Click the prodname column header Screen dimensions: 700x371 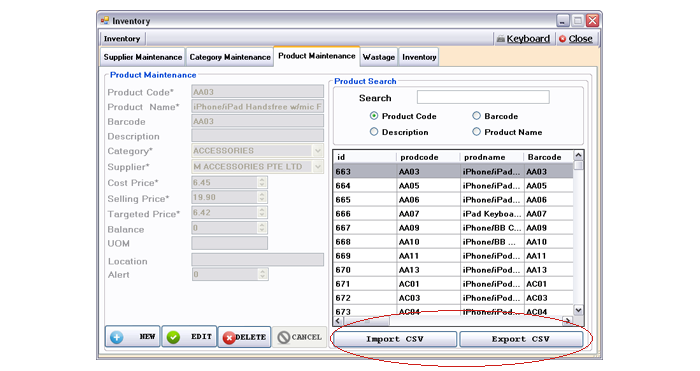point(492,157)
